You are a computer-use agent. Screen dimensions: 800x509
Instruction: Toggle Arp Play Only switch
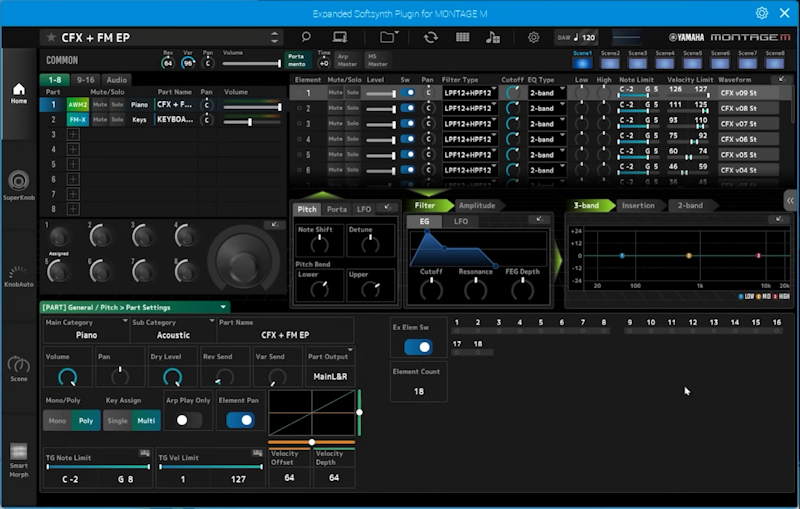point(188,420)
